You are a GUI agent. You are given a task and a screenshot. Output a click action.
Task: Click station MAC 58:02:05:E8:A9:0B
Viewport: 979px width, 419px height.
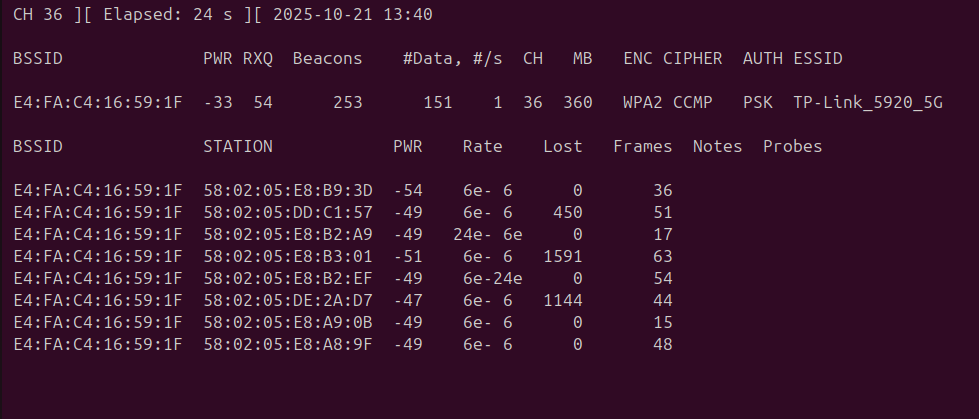click(x=288, y=322)
